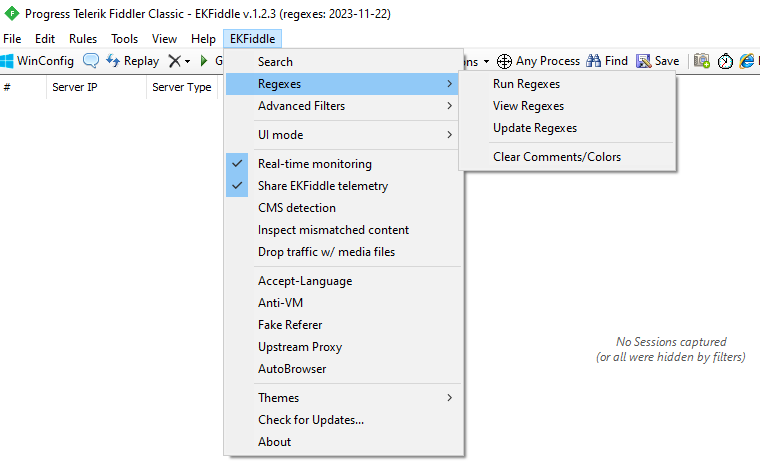The width and height of the screenshot is (760, 471).
Task: Click the Replay toolbar button
Action: click(x=133, y=61)
